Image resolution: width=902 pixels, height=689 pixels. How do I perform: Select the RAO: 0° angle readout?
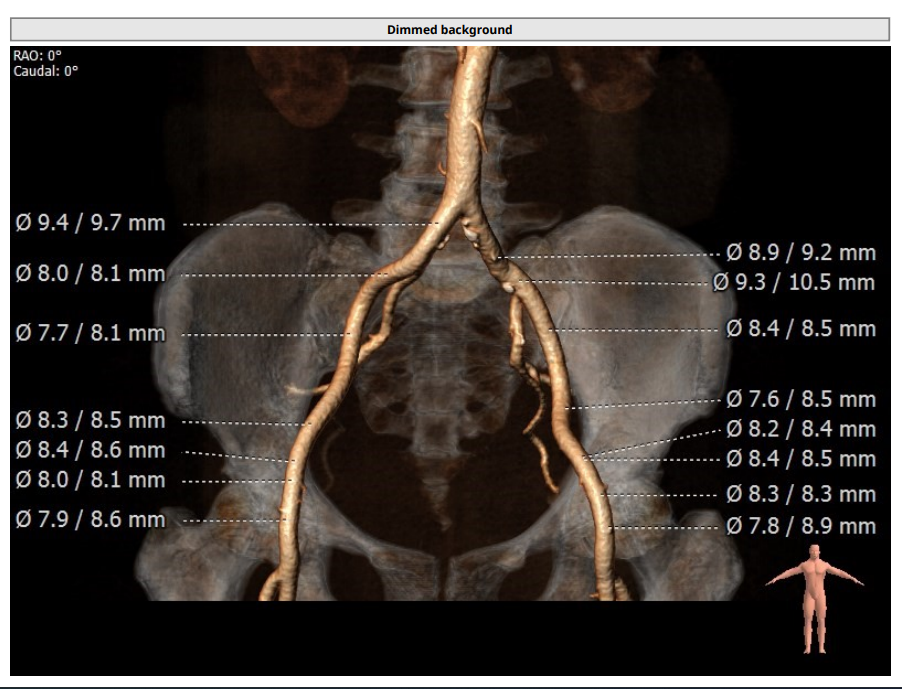[37, 56]
